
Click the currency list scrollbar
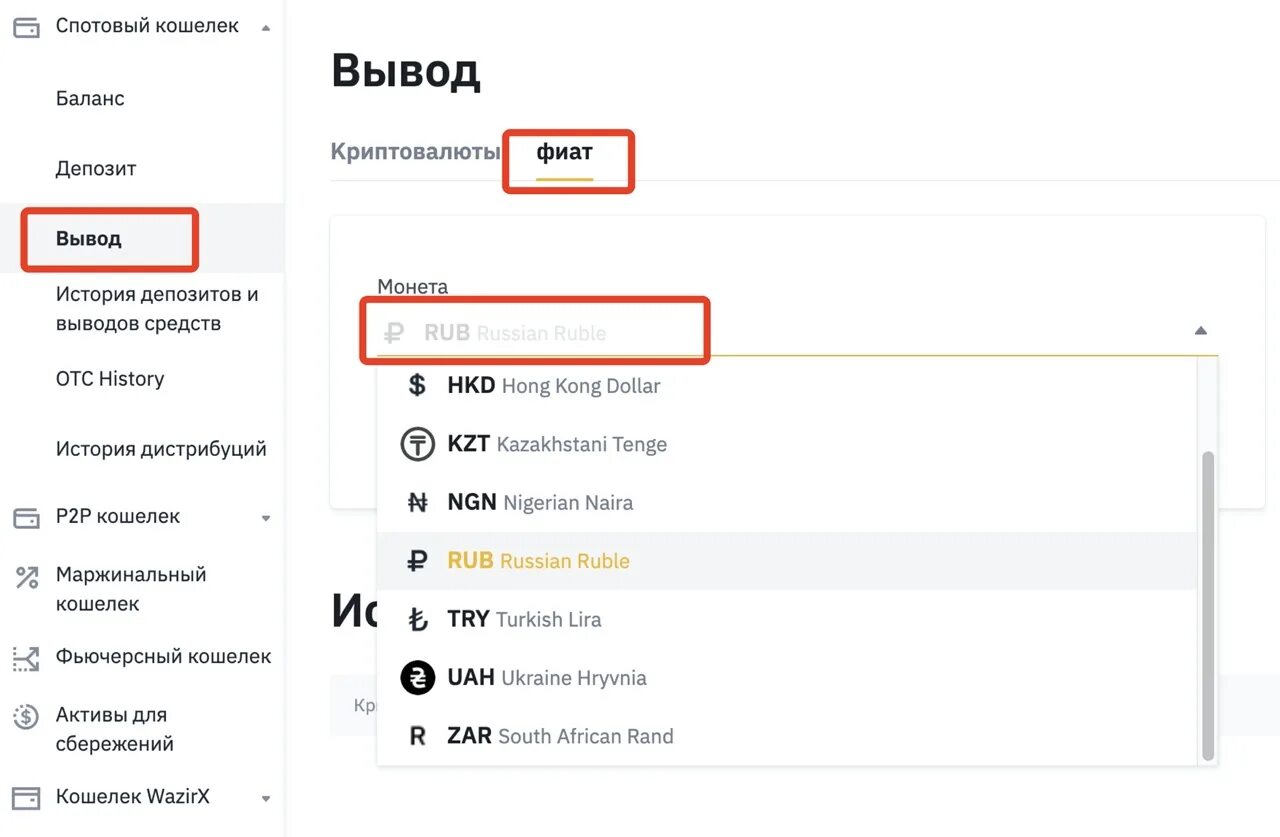pos(1208,600)
